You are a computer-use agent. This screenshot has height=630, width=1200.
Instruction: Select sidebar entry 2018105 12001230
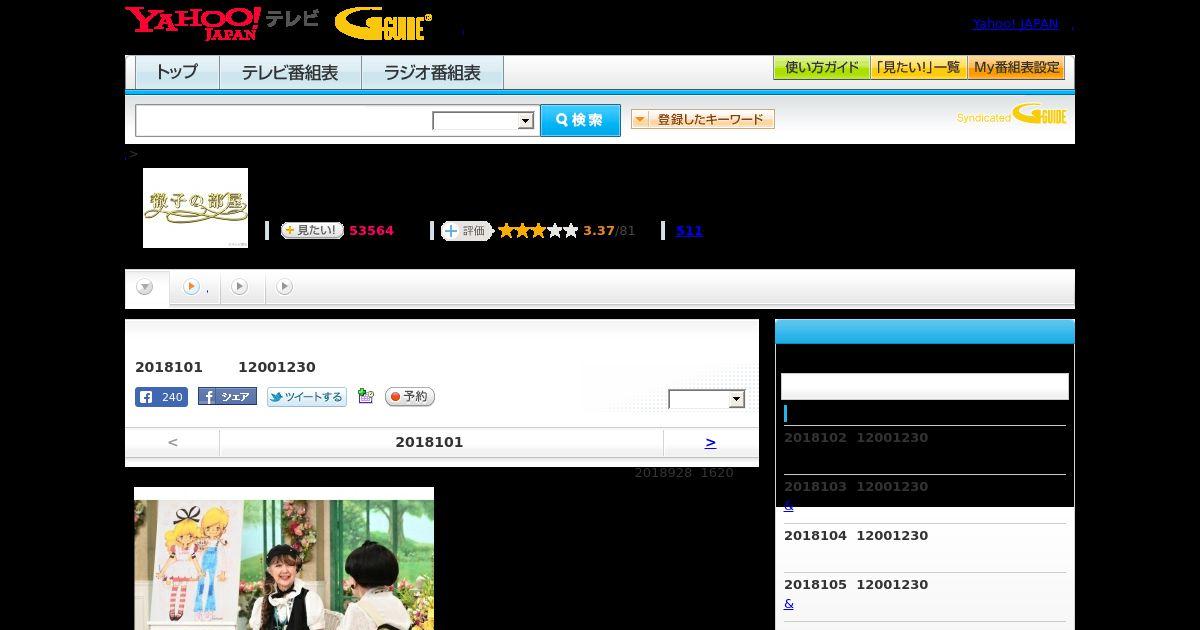(856, 585)
